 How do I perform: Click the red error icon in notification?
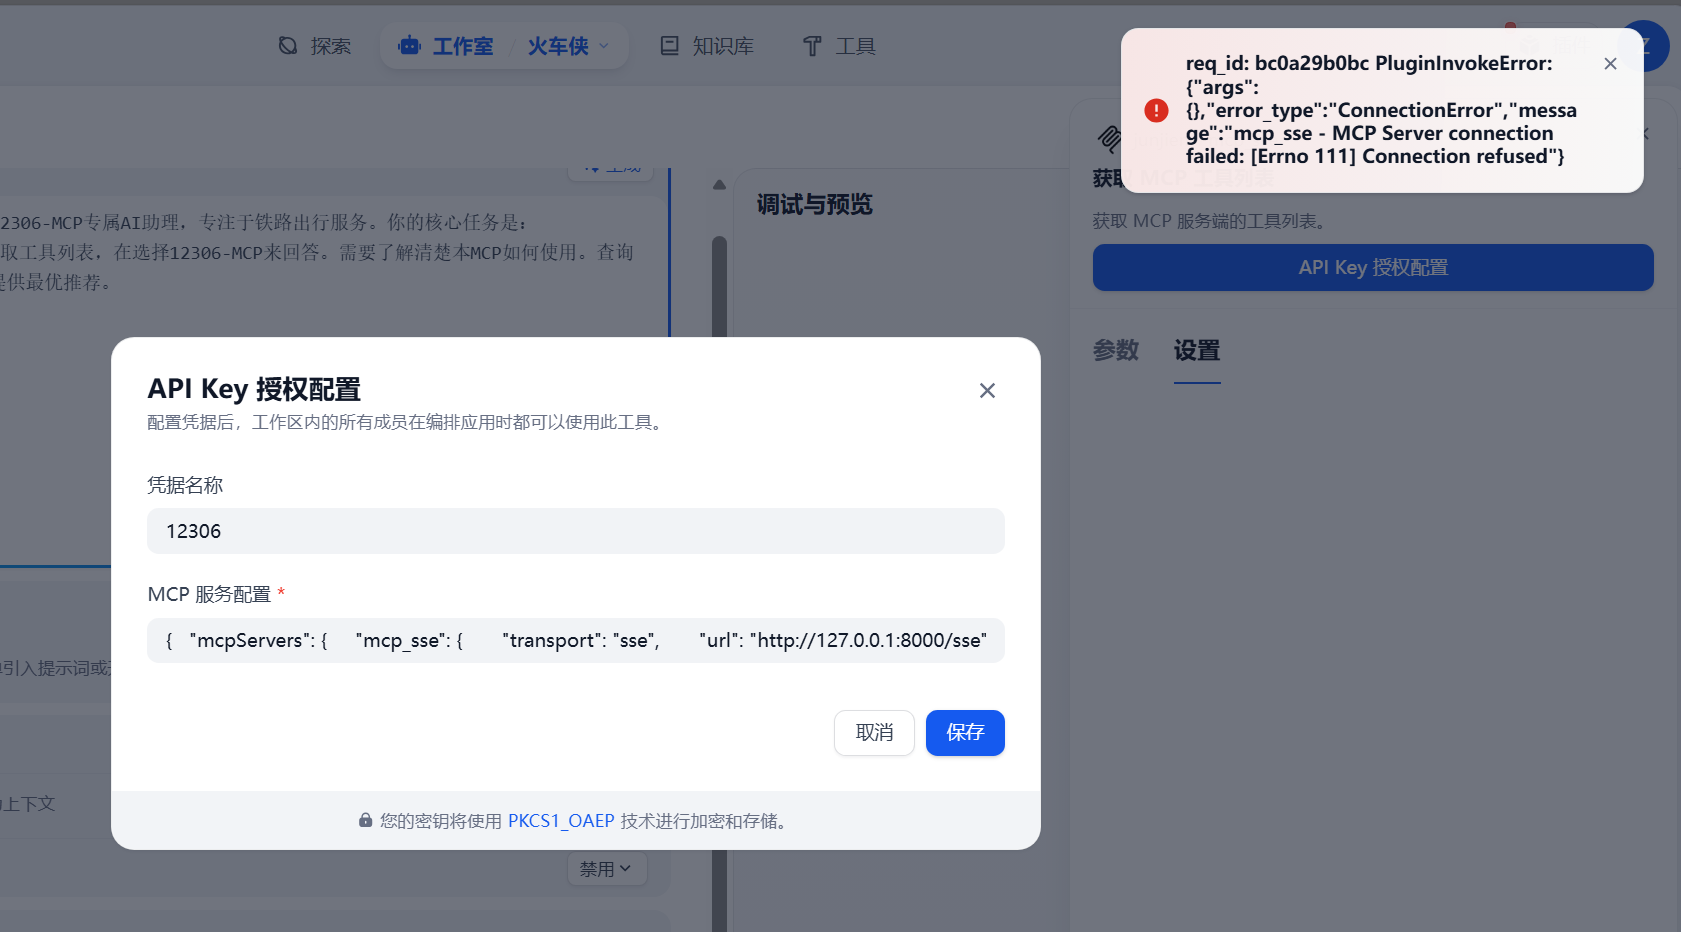(x=1156, y=110)
